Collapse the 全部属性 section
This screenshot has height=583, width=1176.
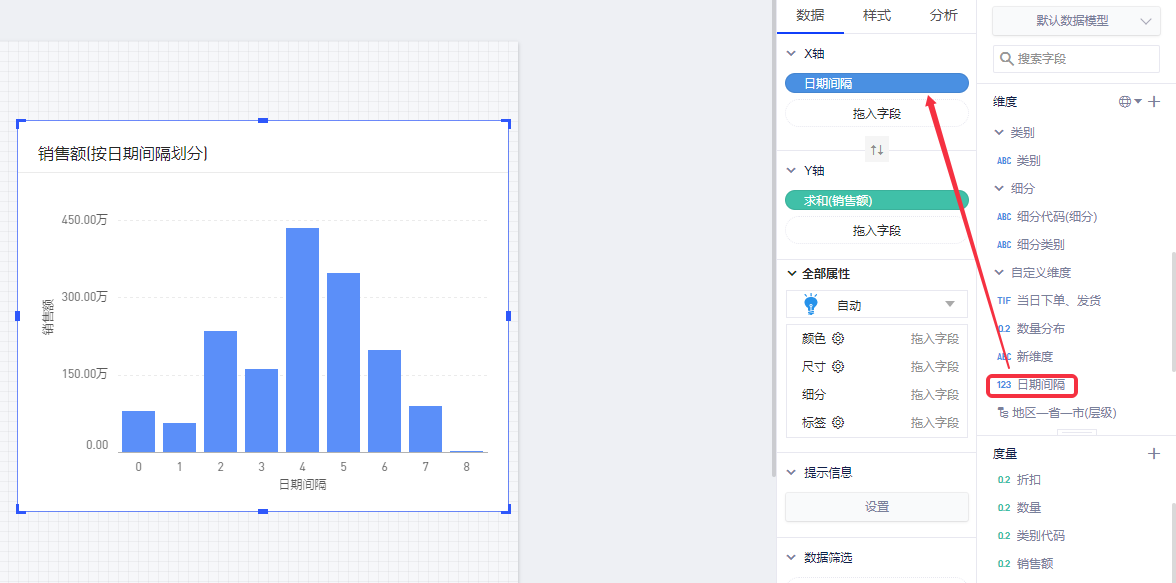coord(793,274)
